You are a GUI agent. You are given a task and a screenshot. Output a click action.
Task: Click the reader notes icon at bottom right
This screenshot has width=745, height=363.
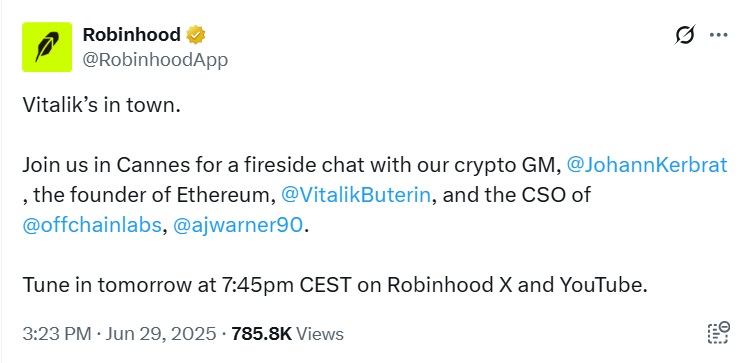pos(718,333)
